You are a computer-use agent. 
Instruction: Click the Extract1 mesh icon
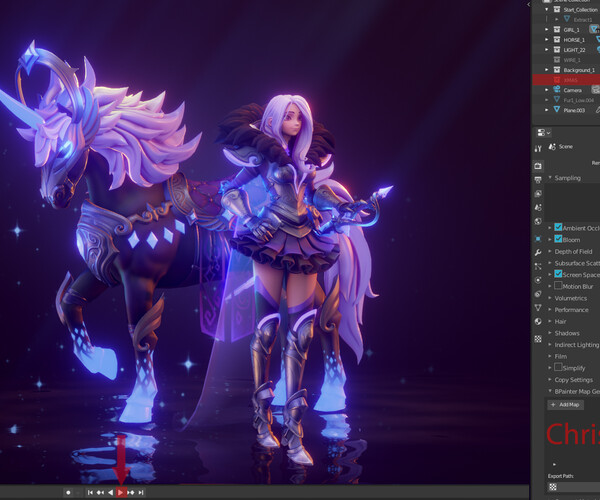[x=567, y=19]
